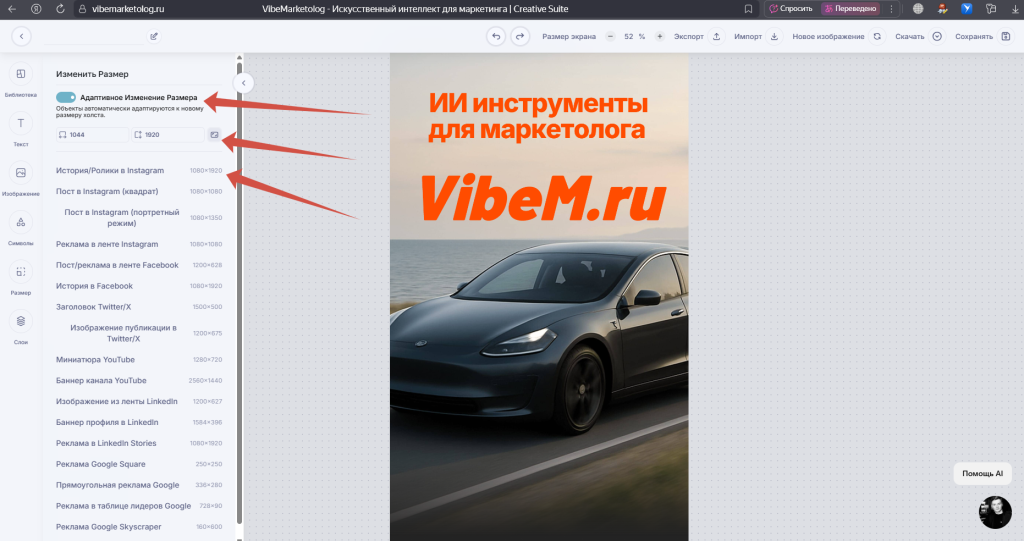Open the Скачать dropdown arrow
Viewport: 1024px width, 541px height.
(x=937, y=36)
